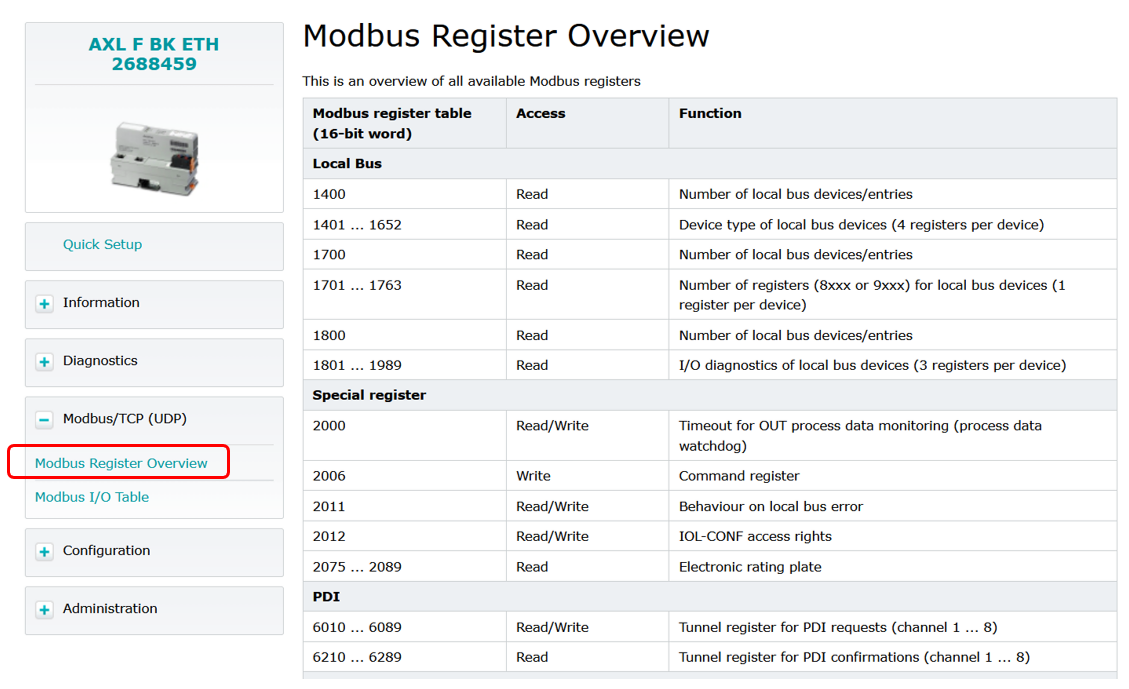
Task: Click the AXL F BK ETH device image
Action: pyautogui.click(x=153, y=156)
